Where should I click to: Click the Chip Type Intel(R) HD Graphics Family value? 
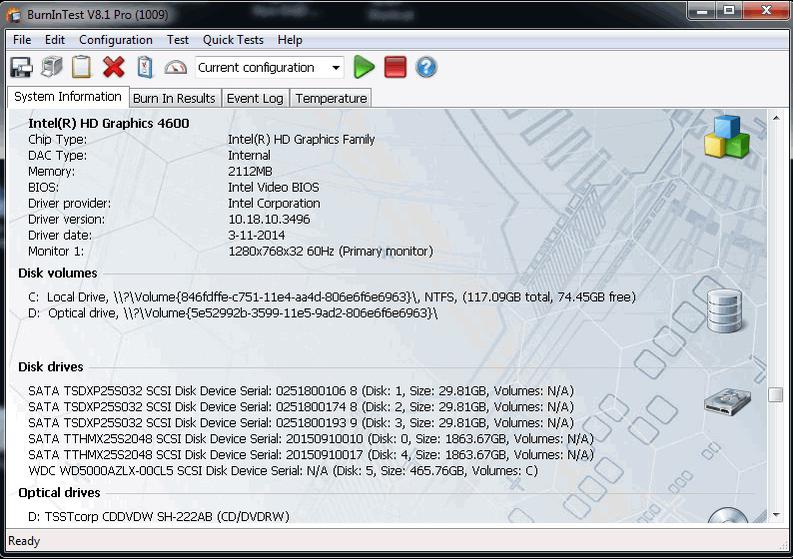pos(301,140)
